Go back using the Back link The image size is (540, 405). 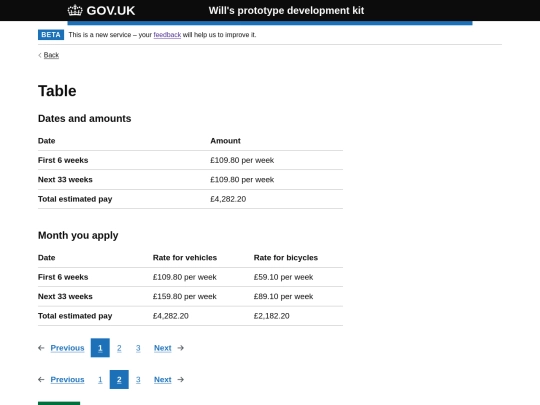click(x=51, y=55)
